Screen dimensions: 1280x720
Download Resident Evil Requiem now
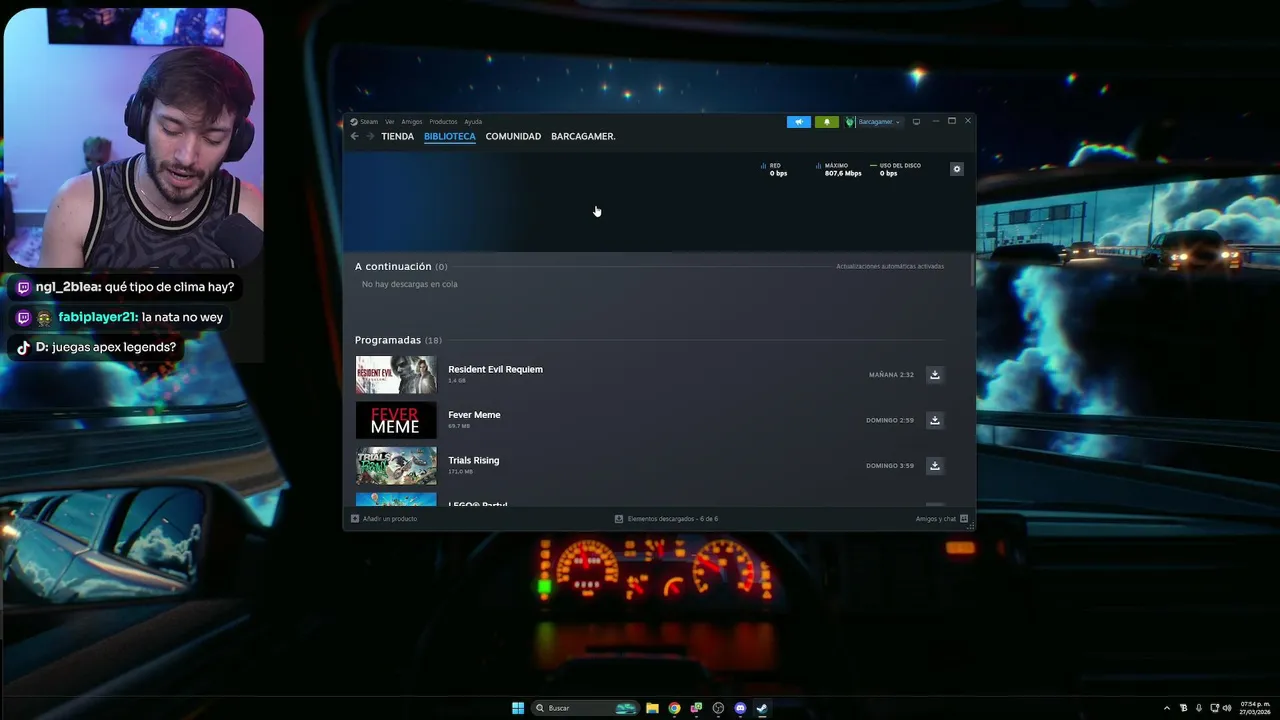point(935,375)
